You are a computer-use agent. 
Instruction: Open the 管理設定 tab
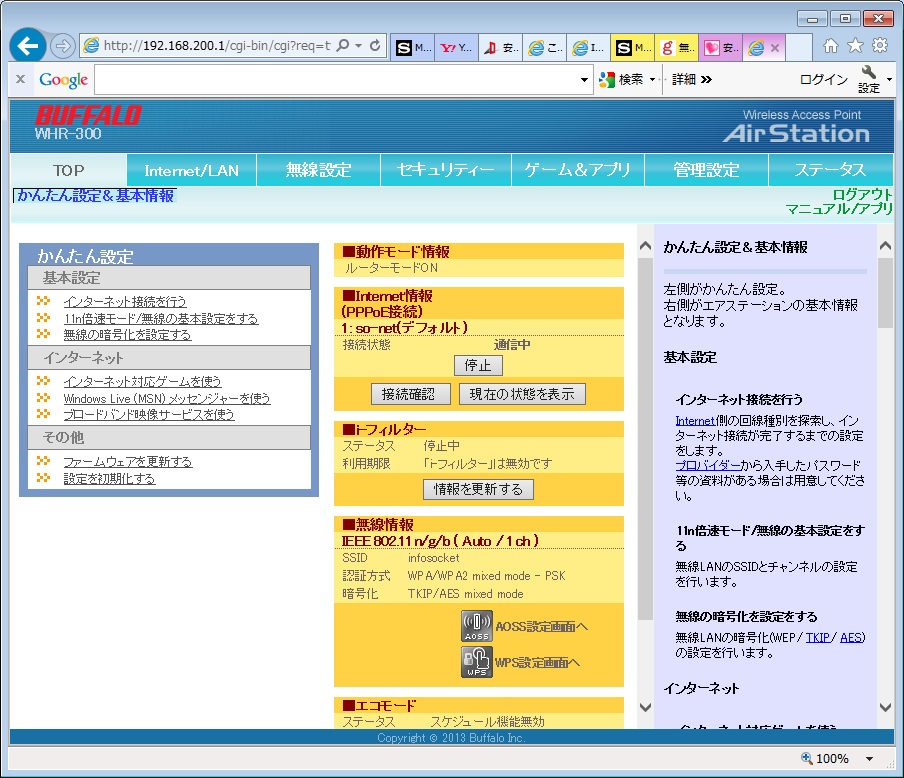tap(706, 170)
